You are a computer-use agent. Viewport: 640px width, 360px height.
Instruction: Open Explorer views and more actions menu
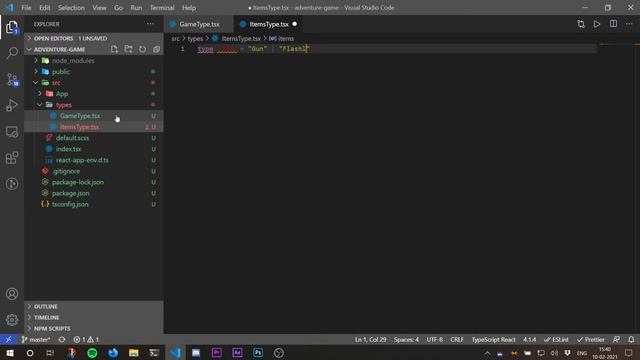click(151, 24)
